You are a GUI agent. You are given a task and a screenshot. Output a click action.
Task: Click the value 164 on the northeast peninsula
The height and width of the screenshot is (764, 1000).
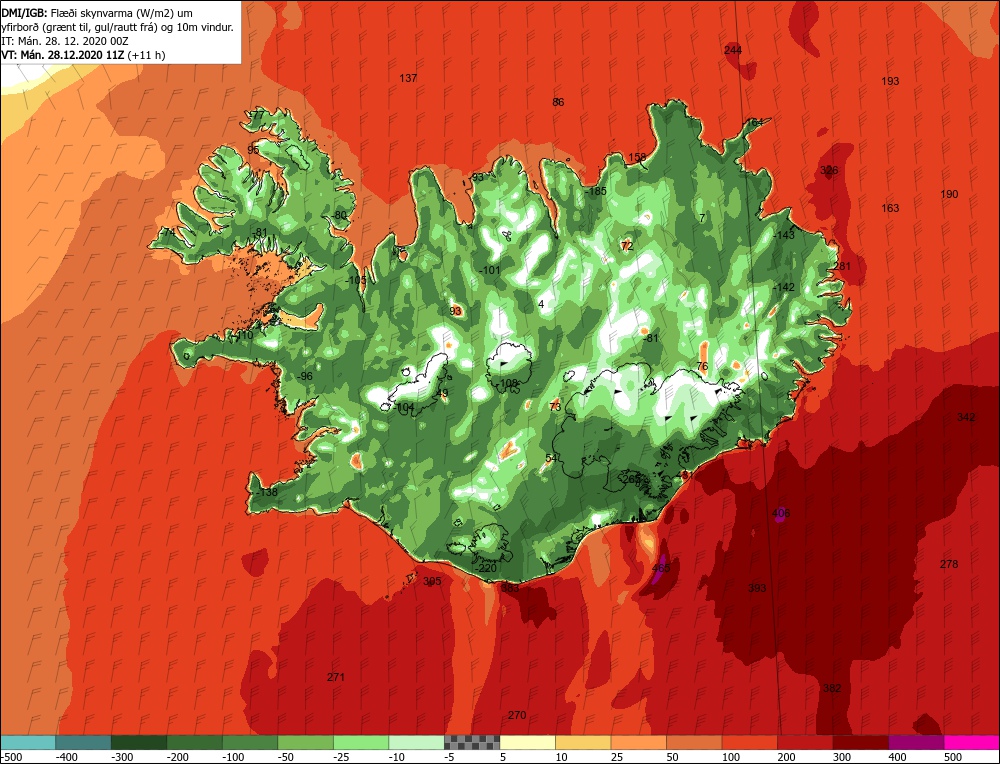[754, 122]
